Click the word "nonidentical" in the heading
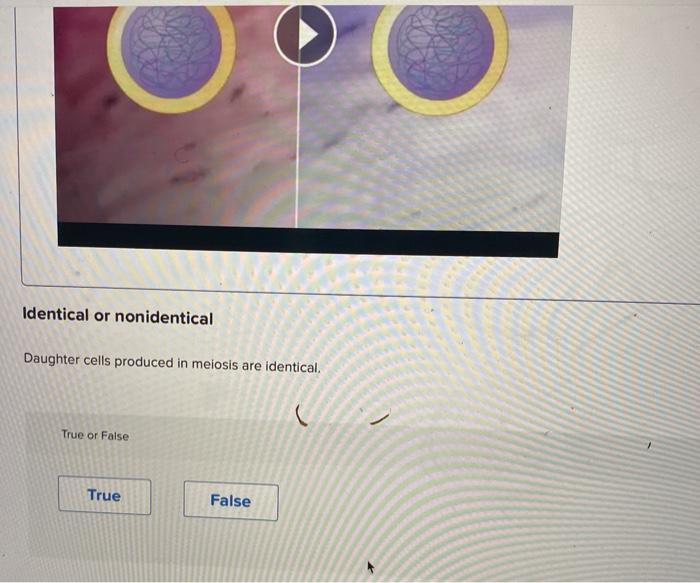Screen dimensions: 700x583 click(x=164, y=318)
